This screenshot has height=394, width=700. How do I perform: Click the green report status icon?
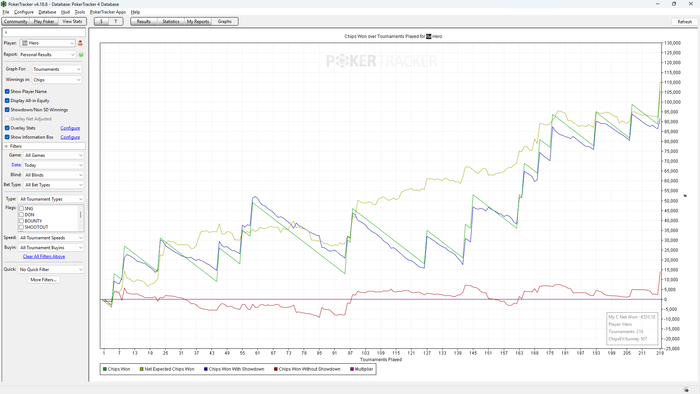click(81, 55)
